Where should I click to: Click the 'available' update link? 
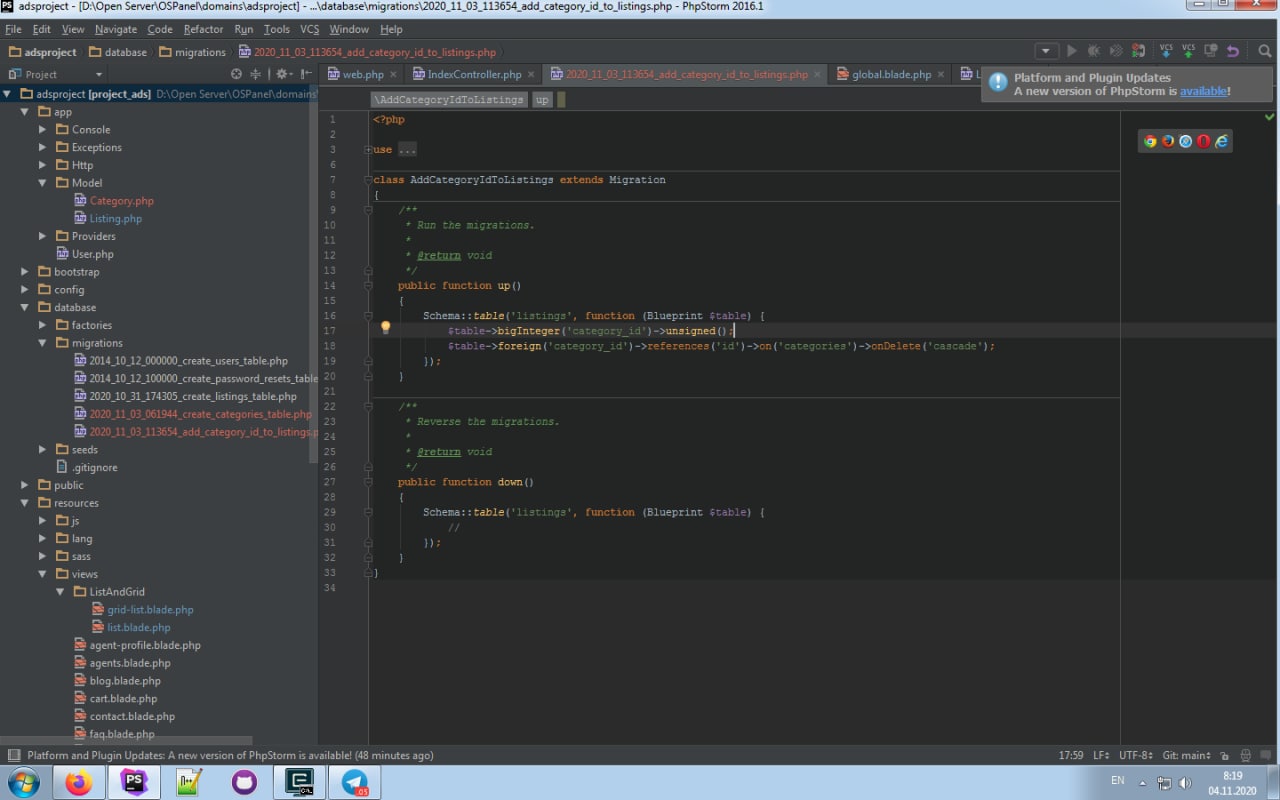click(1203, 91)
